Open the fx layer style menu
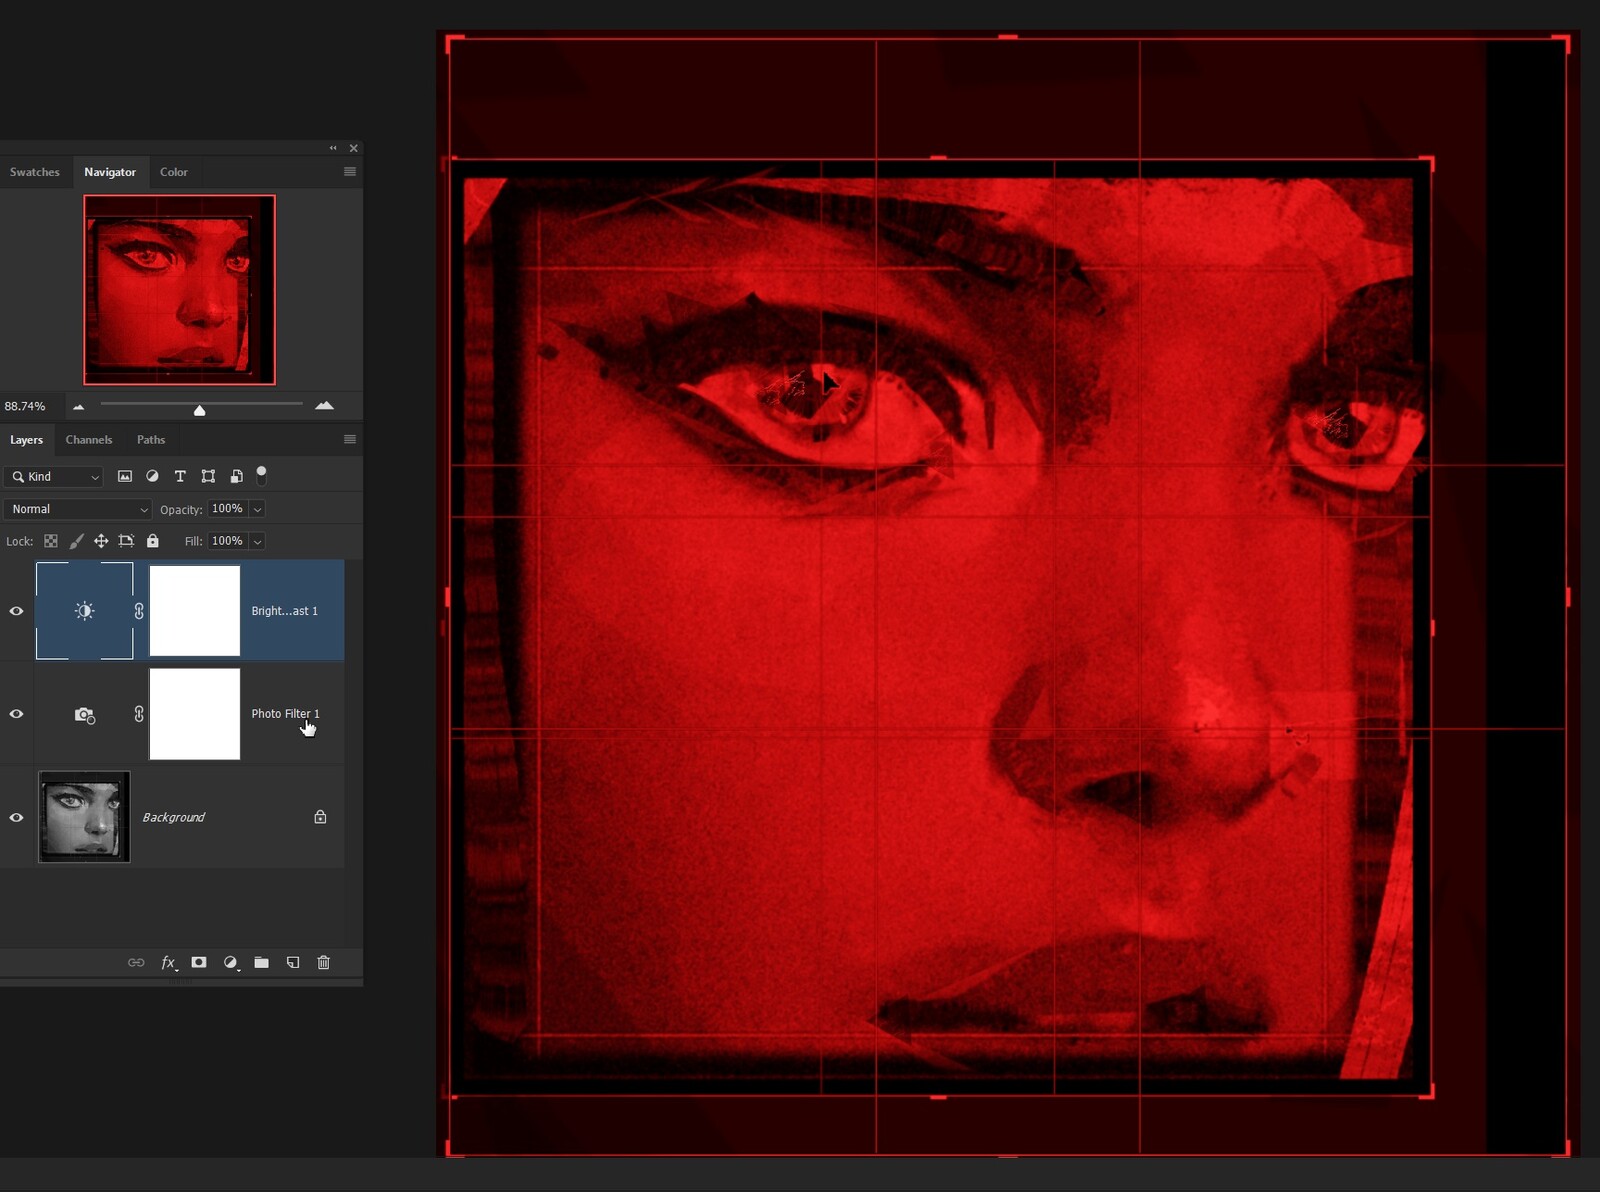This screenshot has width=1600, height=1192. point(169,962)
